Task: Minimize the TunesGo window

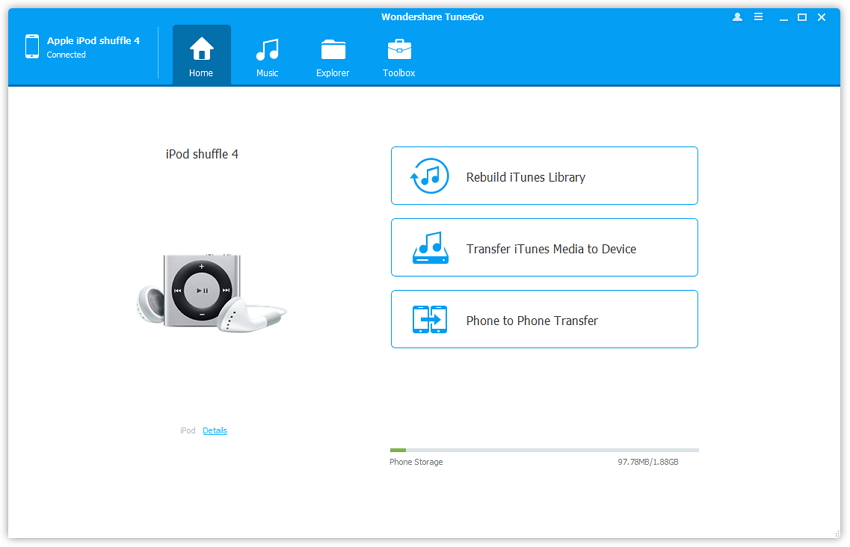Action: 782,17
